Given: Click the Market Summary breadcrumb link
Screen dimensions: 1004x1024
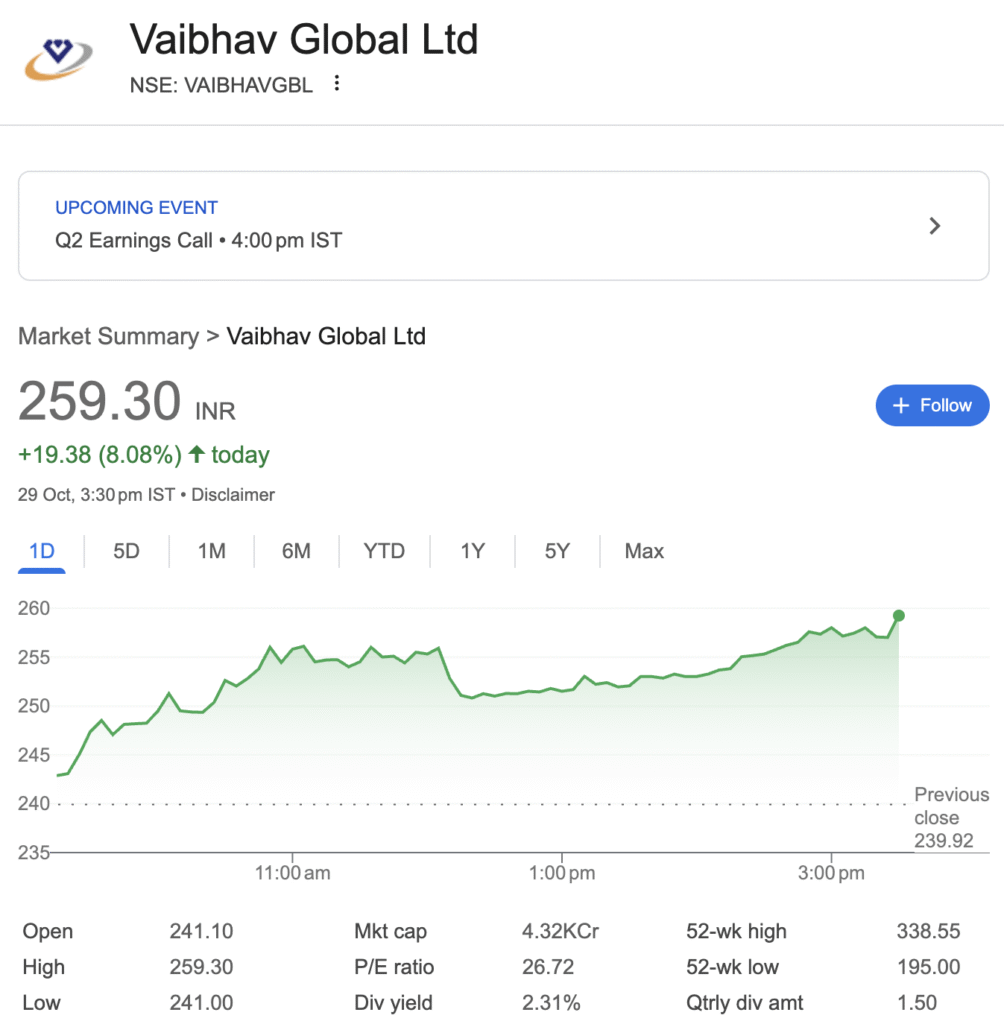Looking at the screenshot, I should [108, 336].
